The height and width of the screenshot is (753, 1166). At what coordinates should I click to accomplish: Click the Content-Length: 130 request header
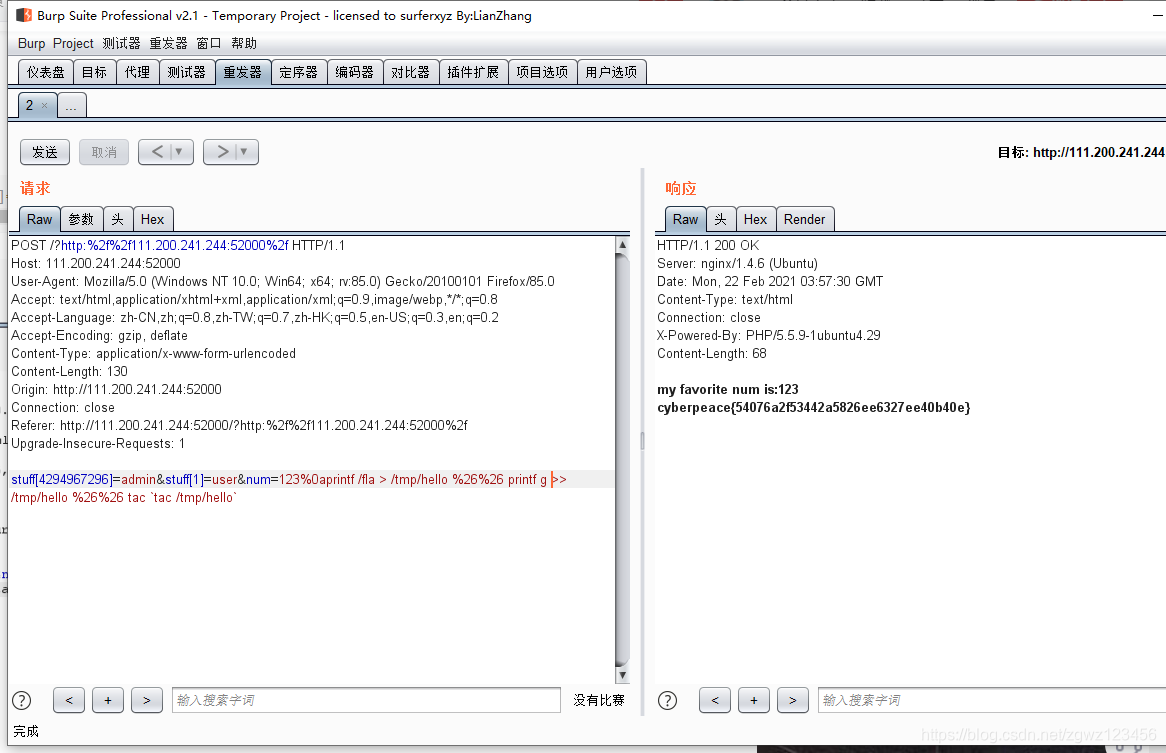69,371
